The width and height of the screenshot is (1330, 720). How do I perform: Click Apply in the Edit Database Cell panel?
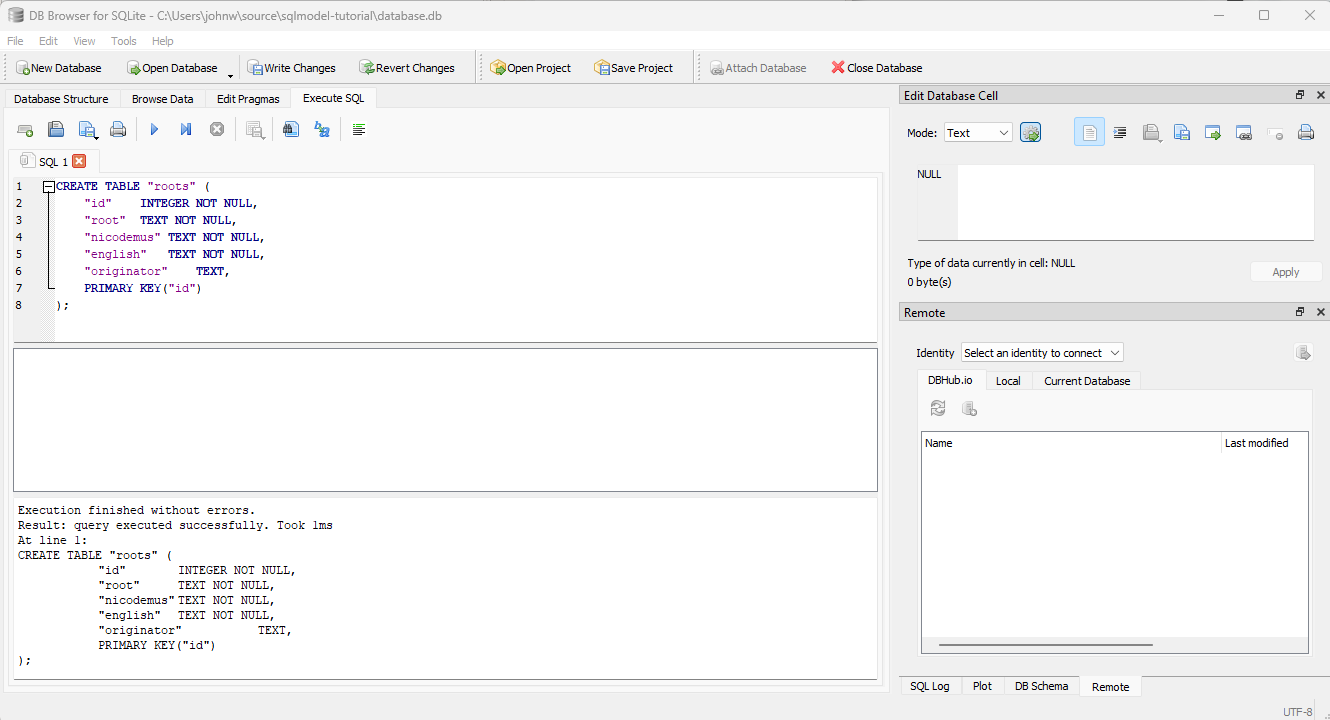click(1286, 271)
